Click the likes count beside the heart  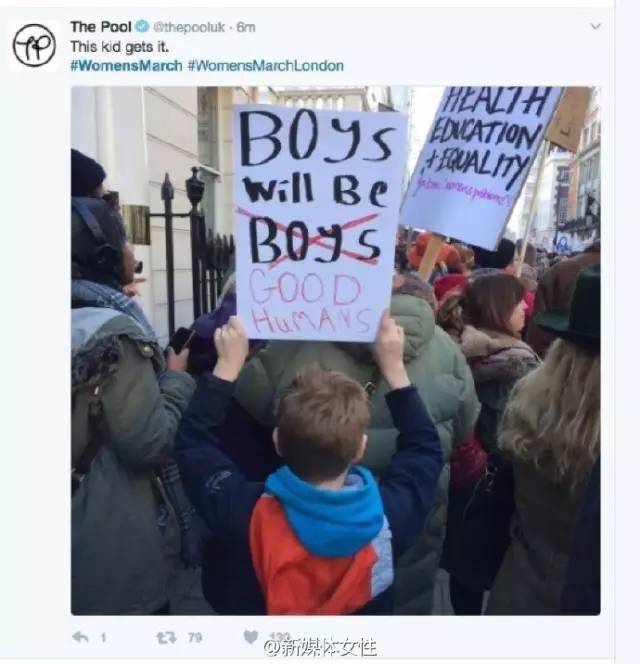(x=280, y=636)
